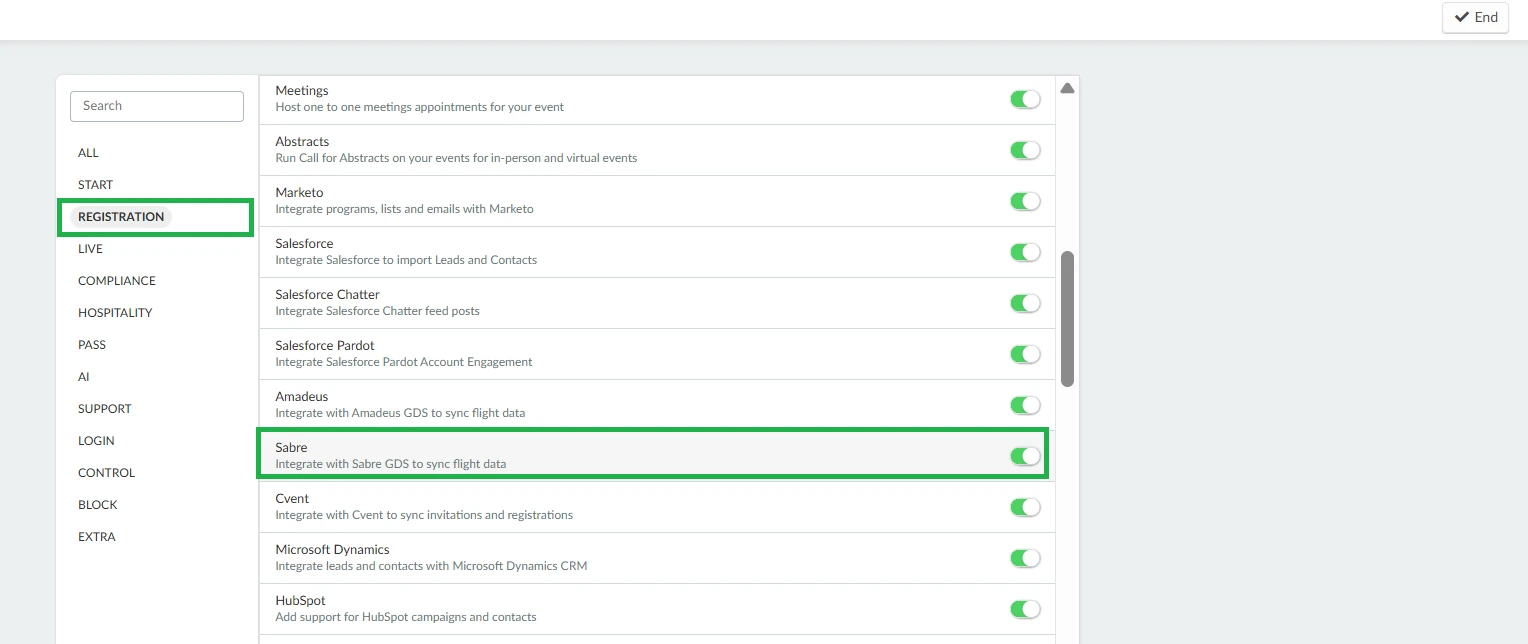Click the Amadeus row title
The height and width of the screenshot is (644, 1528).
[302, 397]
